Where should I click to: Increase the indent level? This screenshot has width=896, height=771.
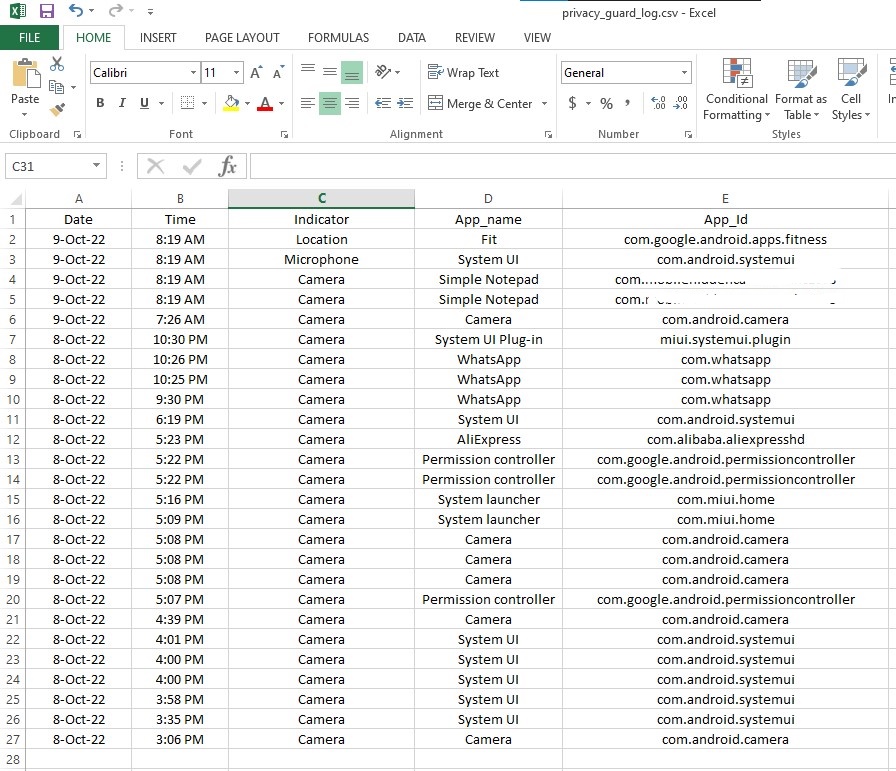point(405,103)
